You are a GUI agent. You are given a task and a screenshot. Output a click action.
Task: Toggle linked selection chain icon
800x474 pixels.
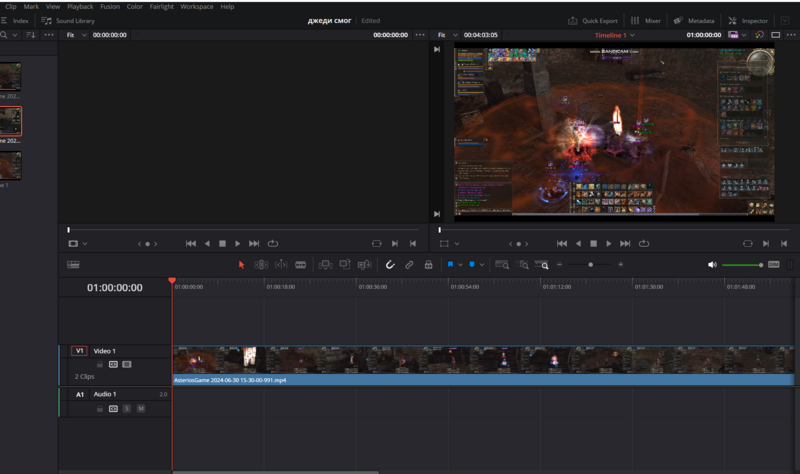tap(409, 265)
